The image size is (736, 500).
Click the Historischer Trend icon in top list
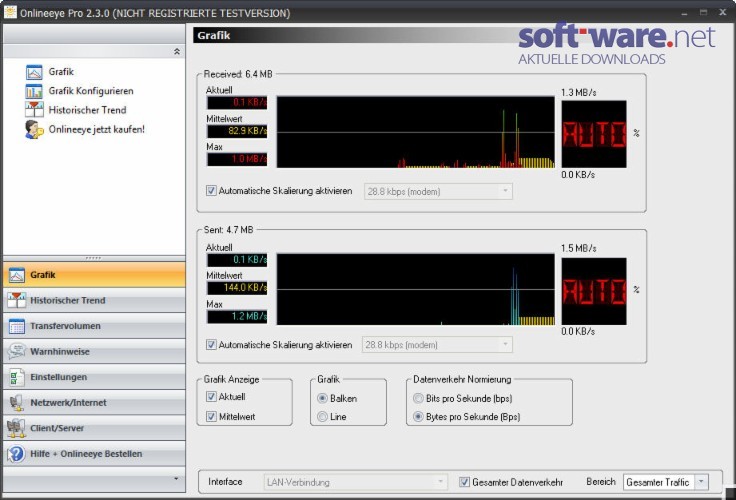pyautogui.click(x=34, y=110)
